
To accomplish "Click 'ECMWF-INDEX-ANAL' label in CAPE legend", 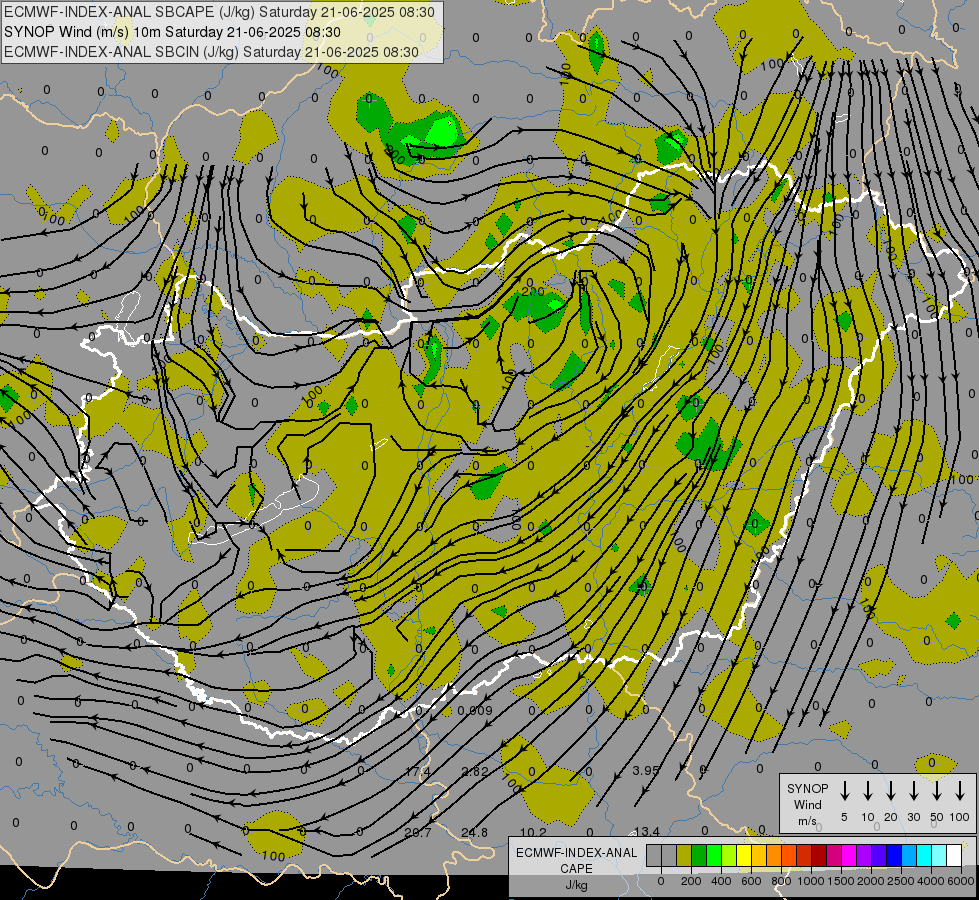I will pyautogui.click(x=576, y=853).
